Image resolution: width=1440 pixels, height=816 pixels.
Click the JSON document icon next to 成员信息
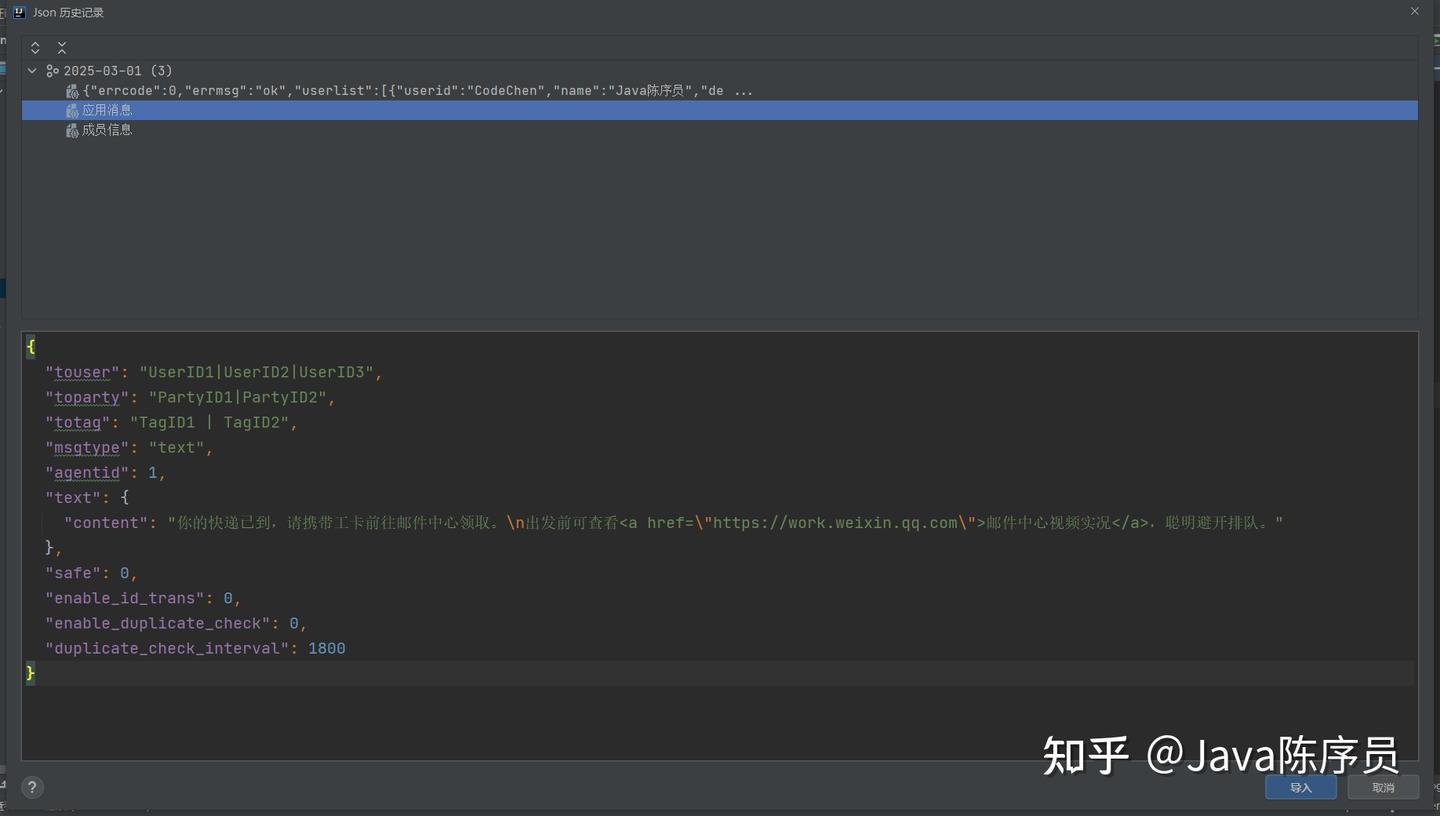point(72,130)
